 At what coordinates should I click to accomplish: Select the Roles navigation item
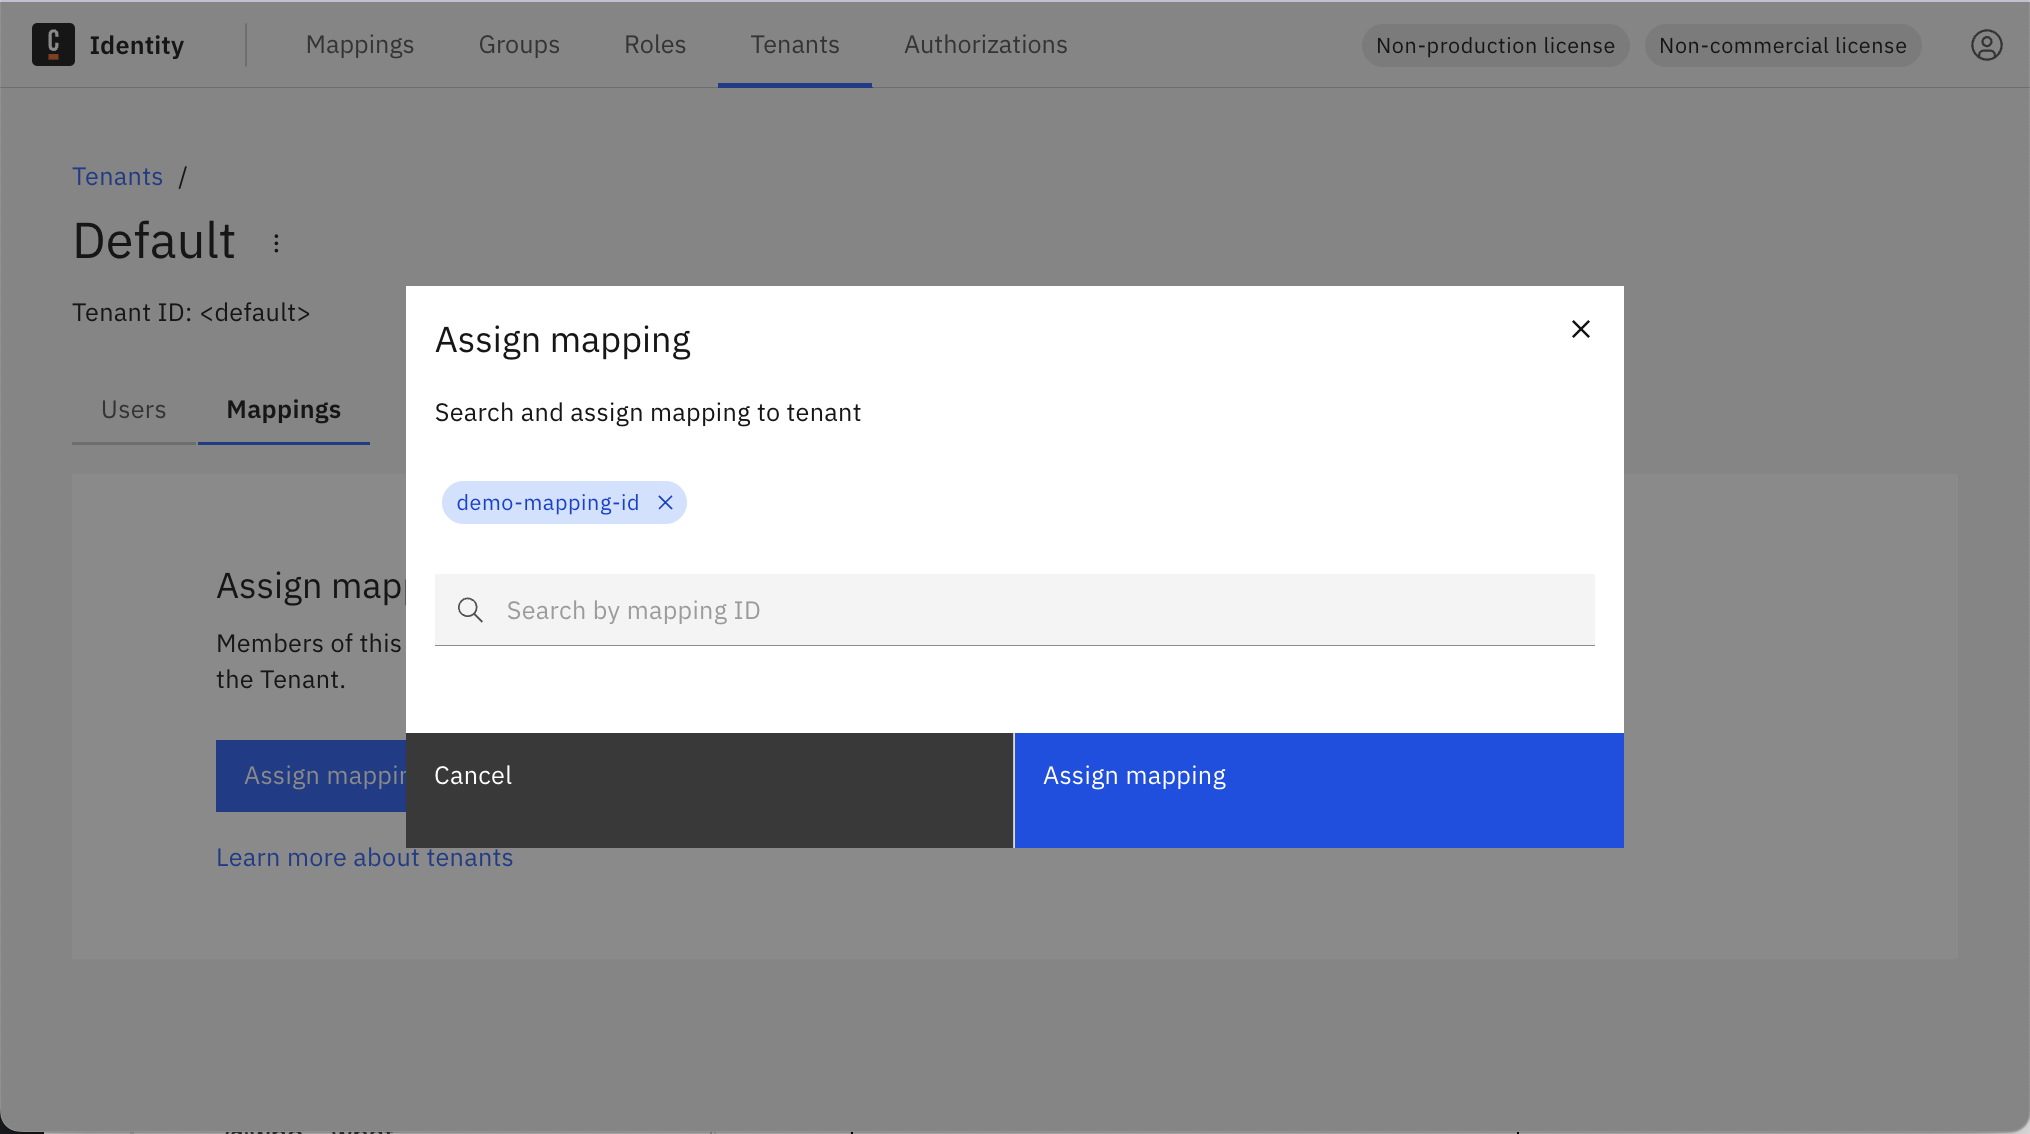tap(654, 44)
